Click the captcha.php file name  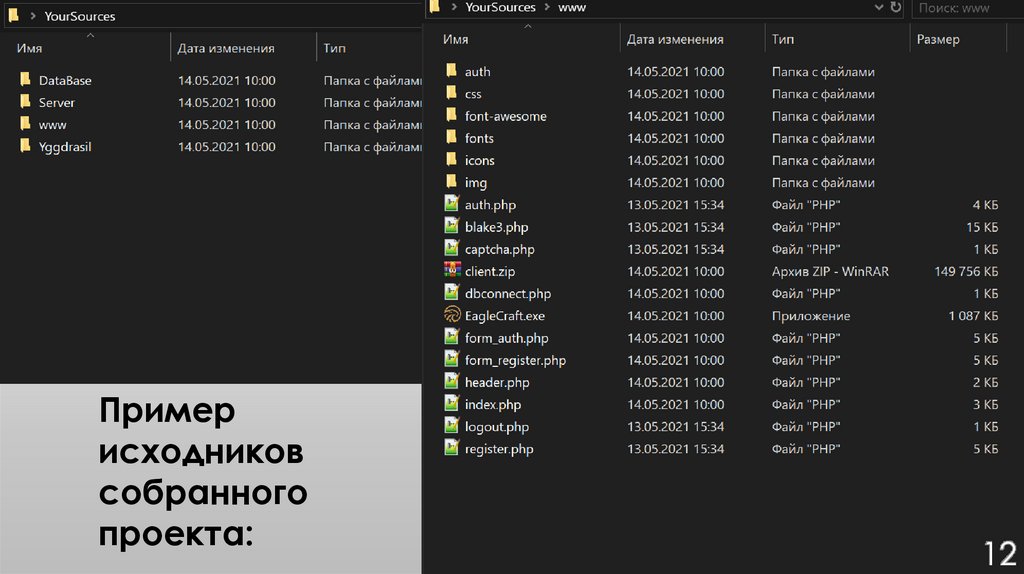coord(499,249)
